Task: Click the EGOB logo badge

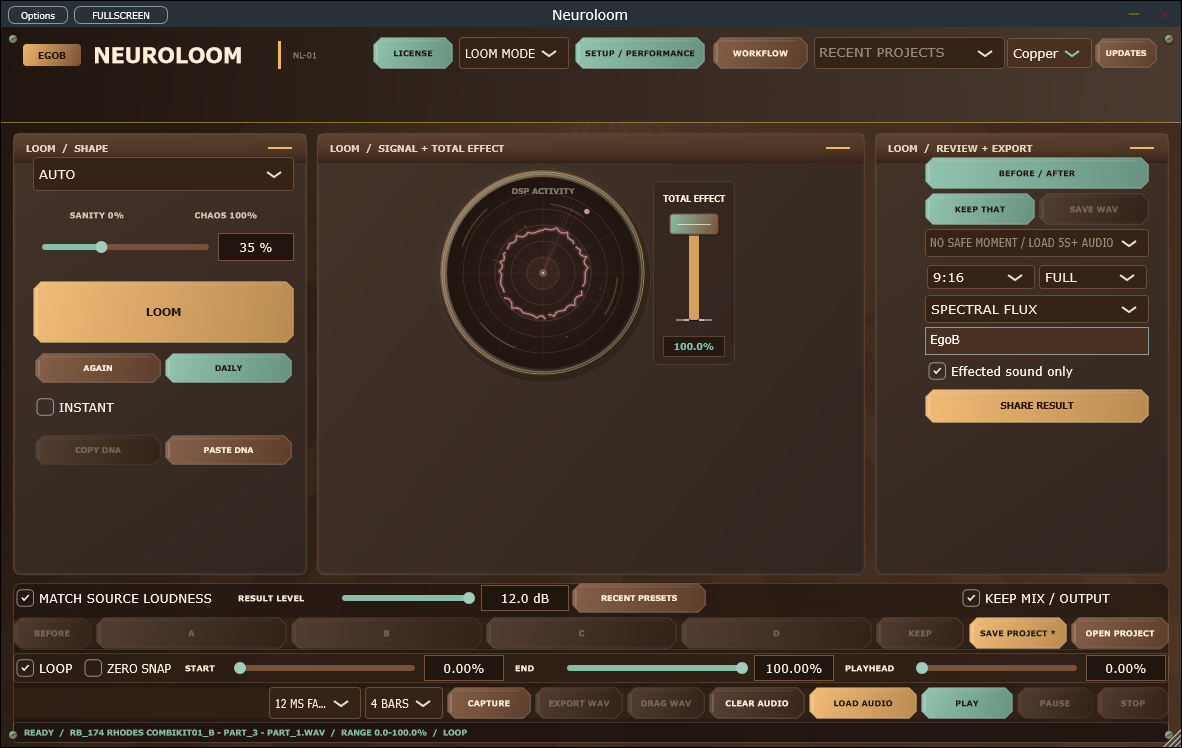Action: 51,55
